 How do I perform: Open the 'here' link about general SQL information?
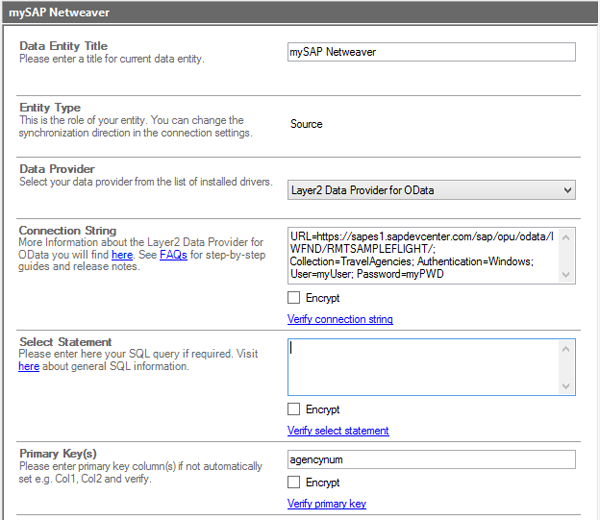coord(29,367)
